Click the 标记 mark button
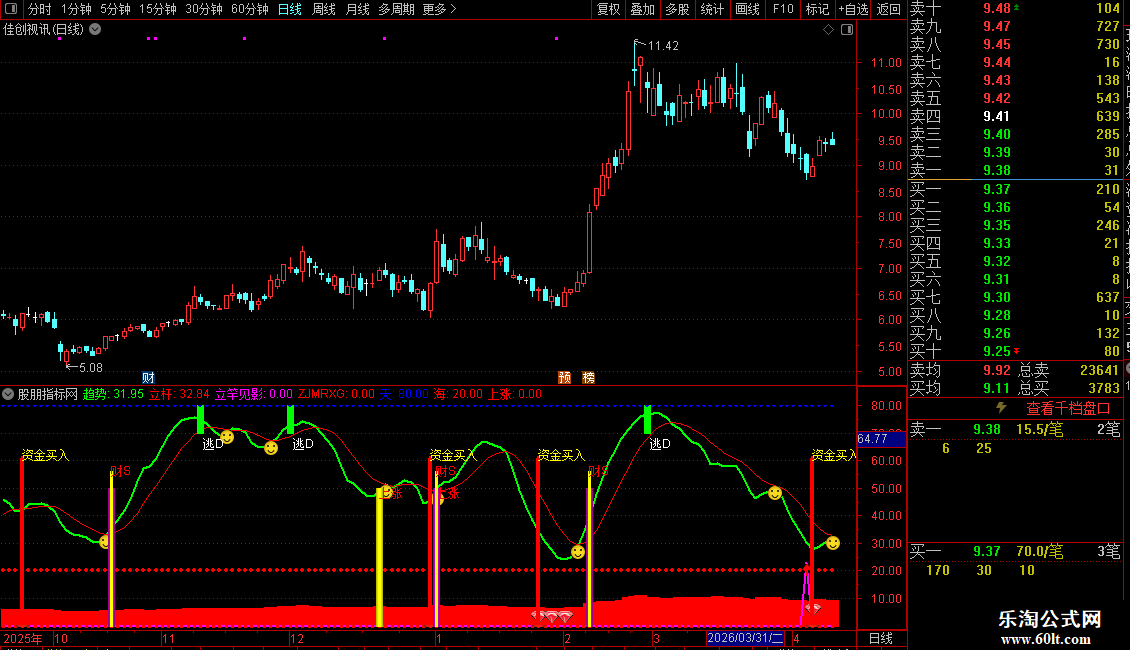This screenshot has height=650, width=1130. [x=817, y=9]
